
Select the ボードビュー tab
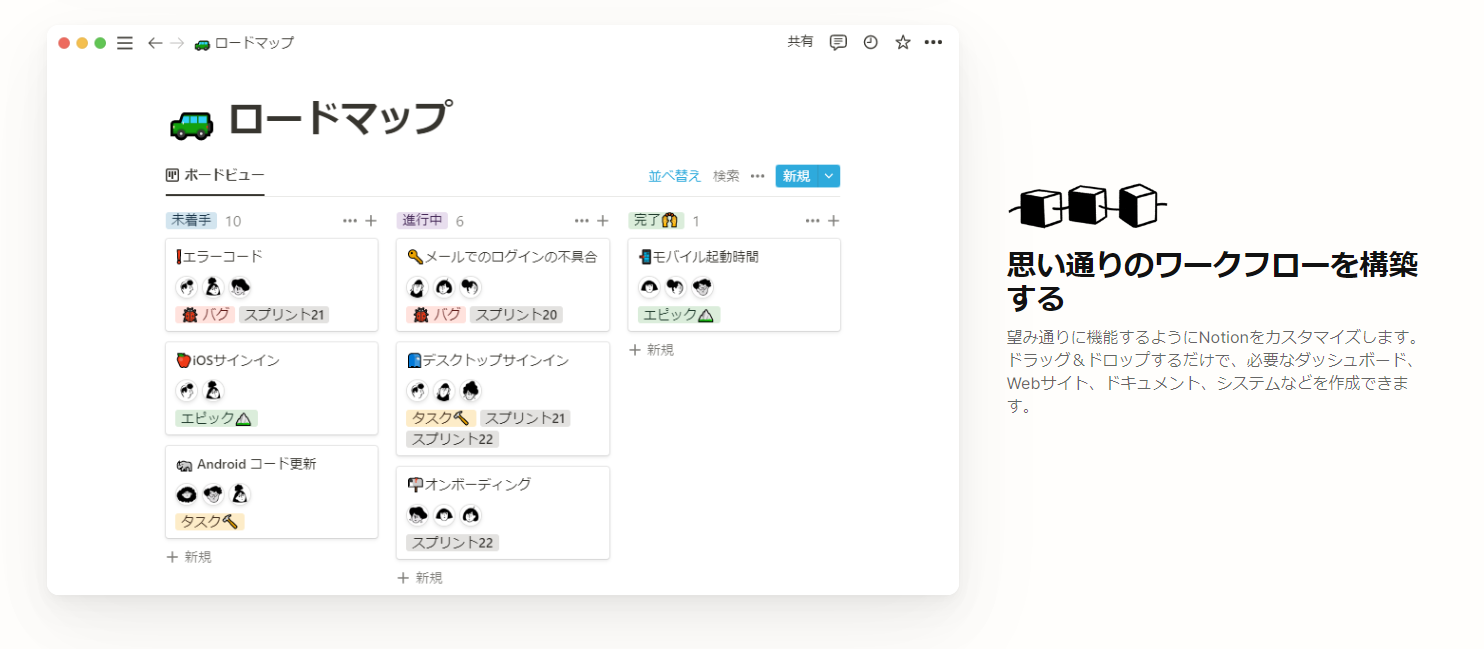click(x=215, y=175)
